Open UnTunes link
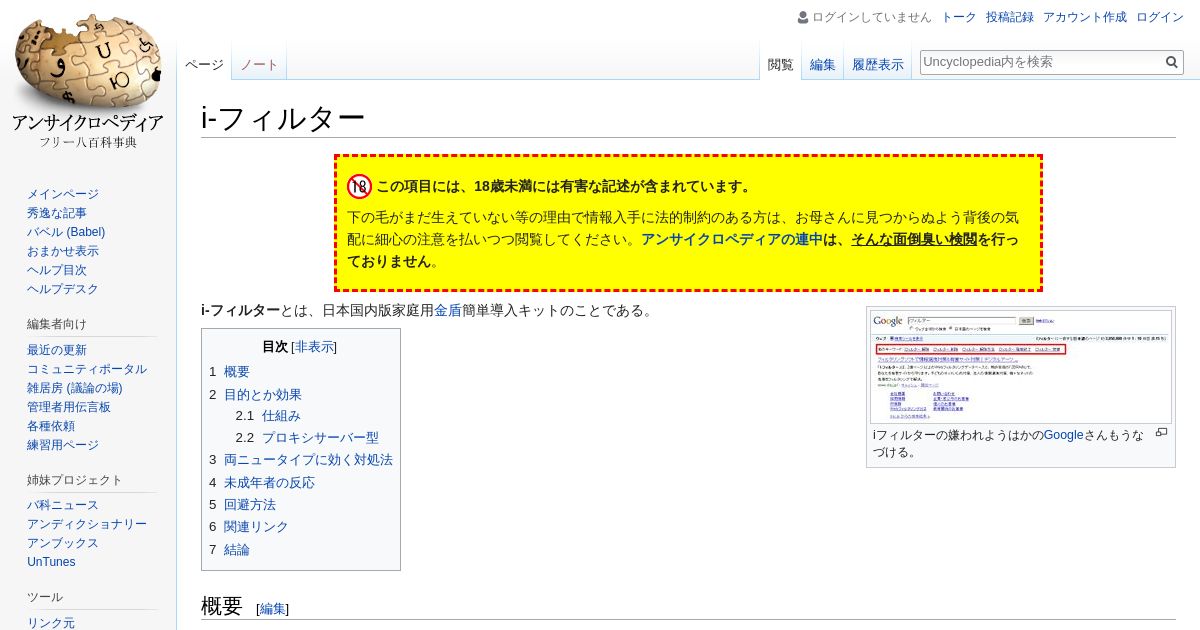Image resolution: width=1200 pixels, height=630 pixels. 51,562
